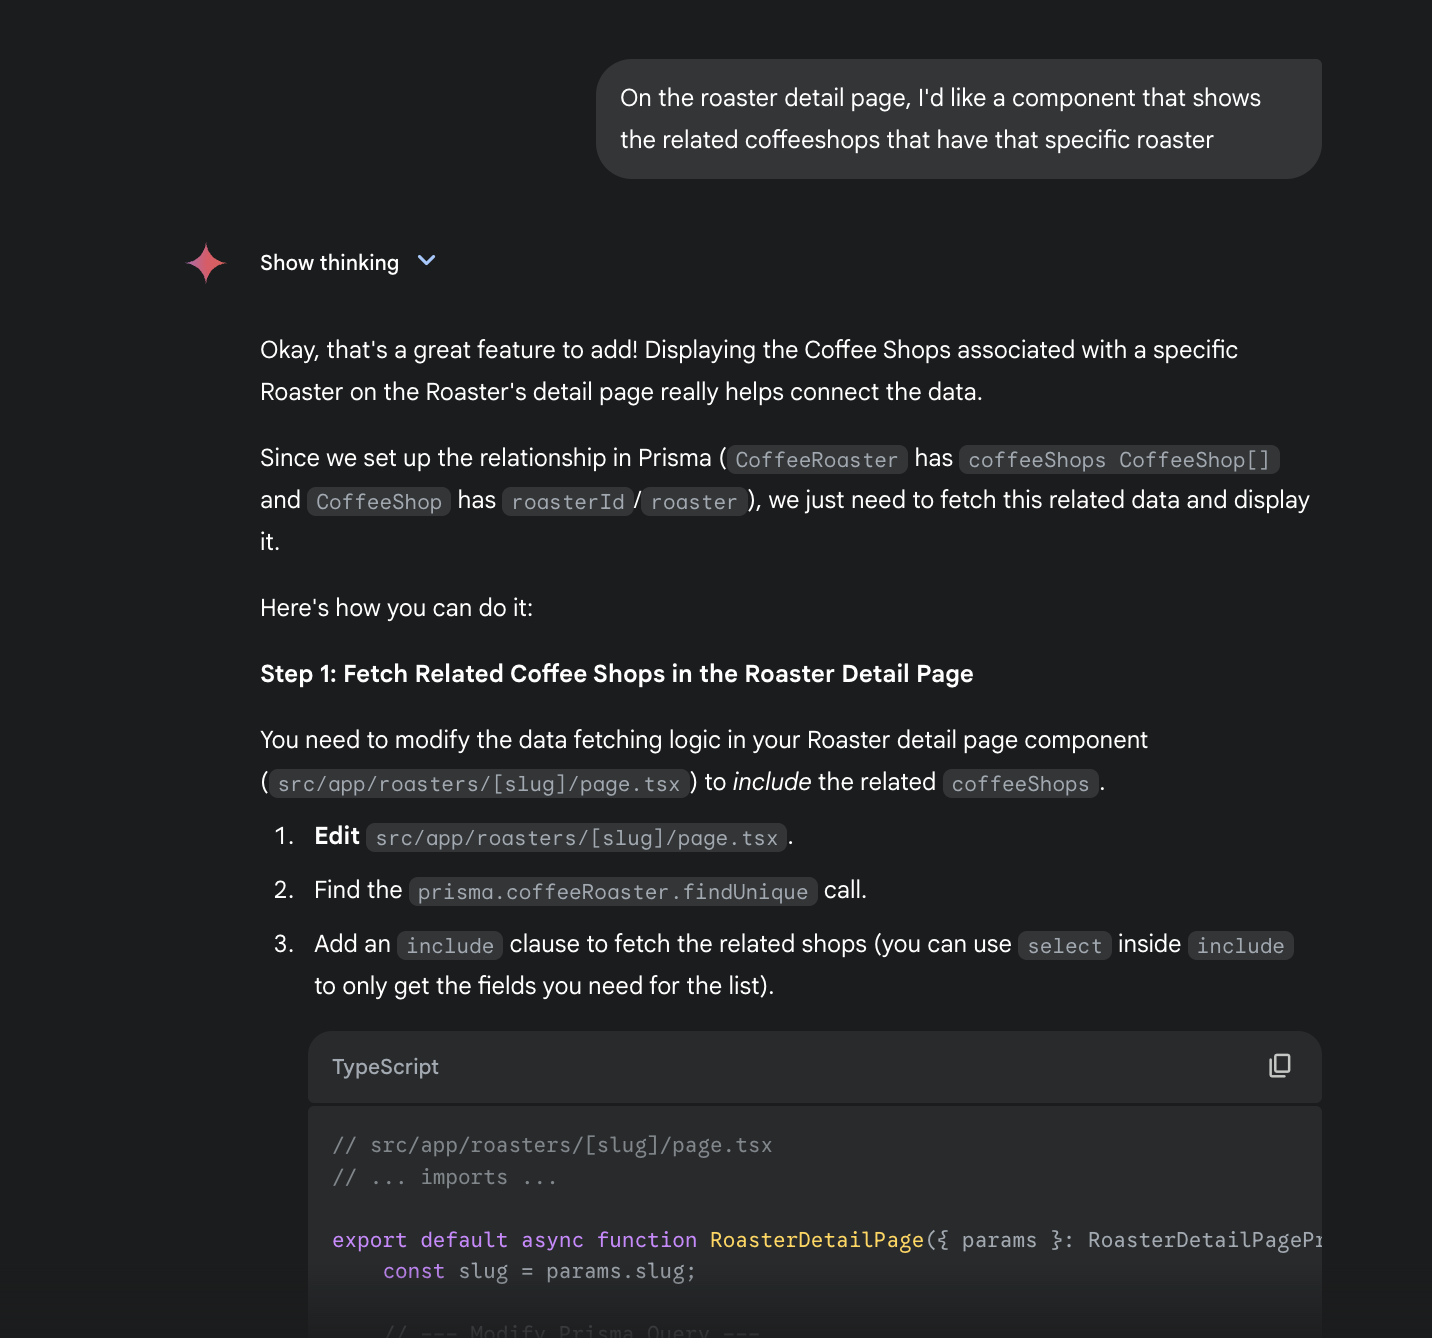Click the page.tsx path chip after Edit
The image size is (1432, 1338).
[577, 838]
